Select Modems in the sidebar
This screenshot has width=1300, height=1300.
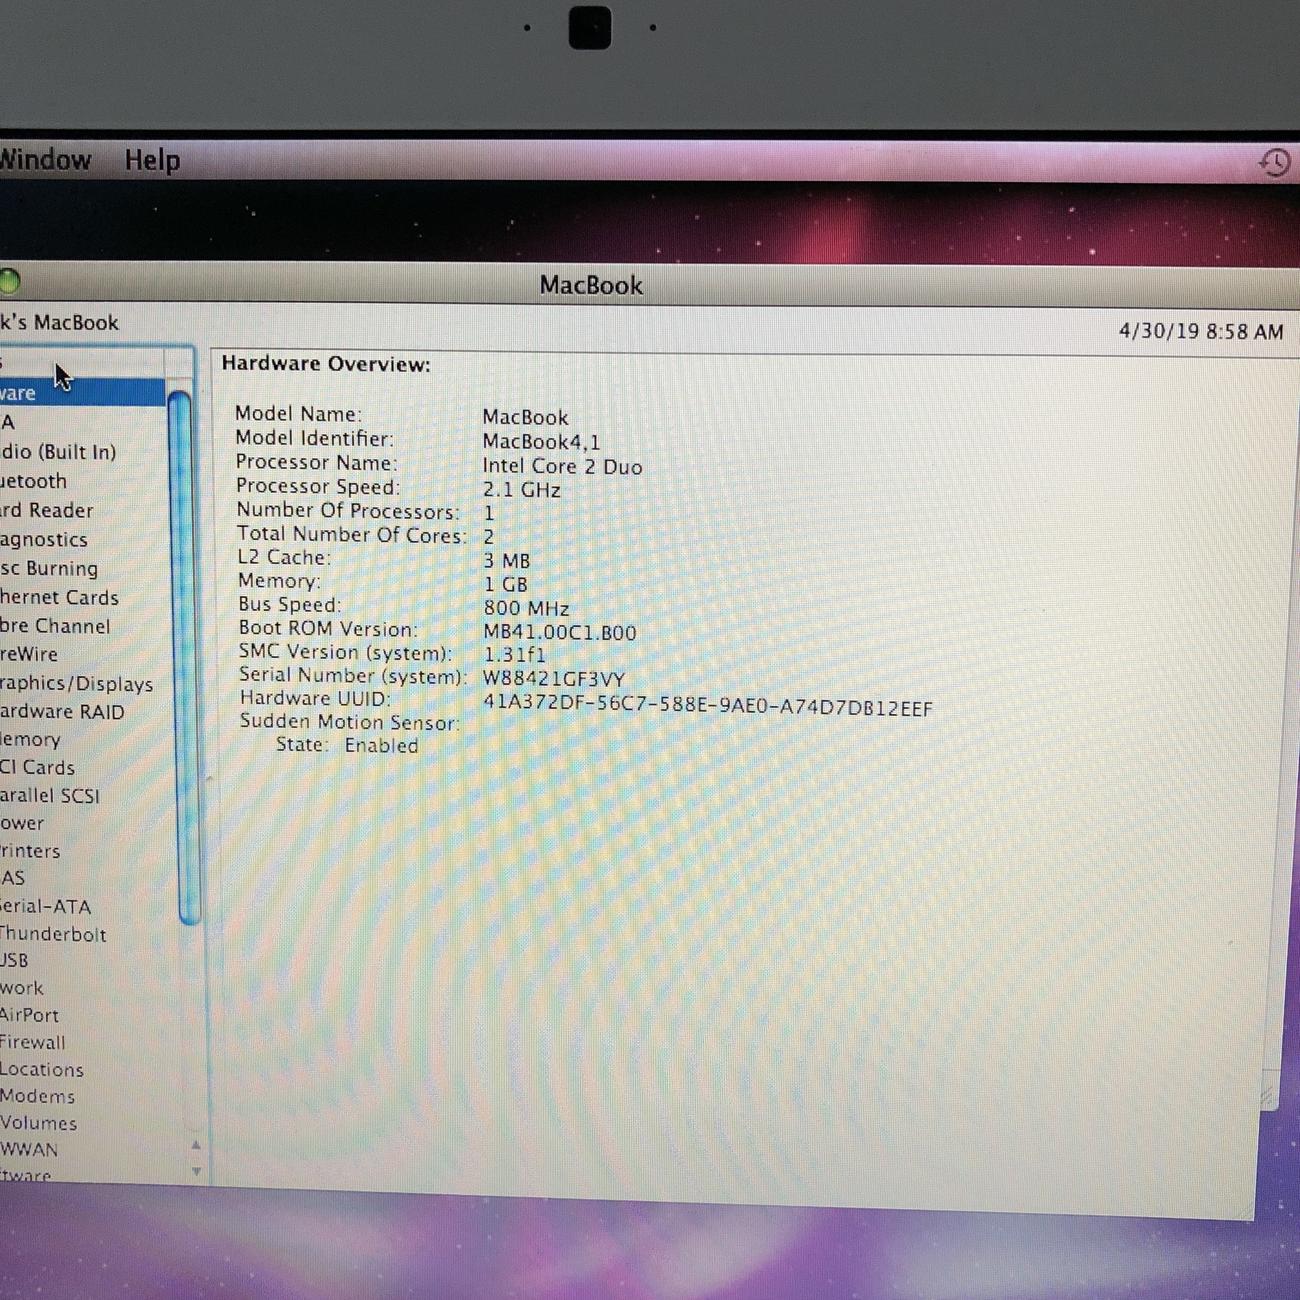click(37, 1096)
